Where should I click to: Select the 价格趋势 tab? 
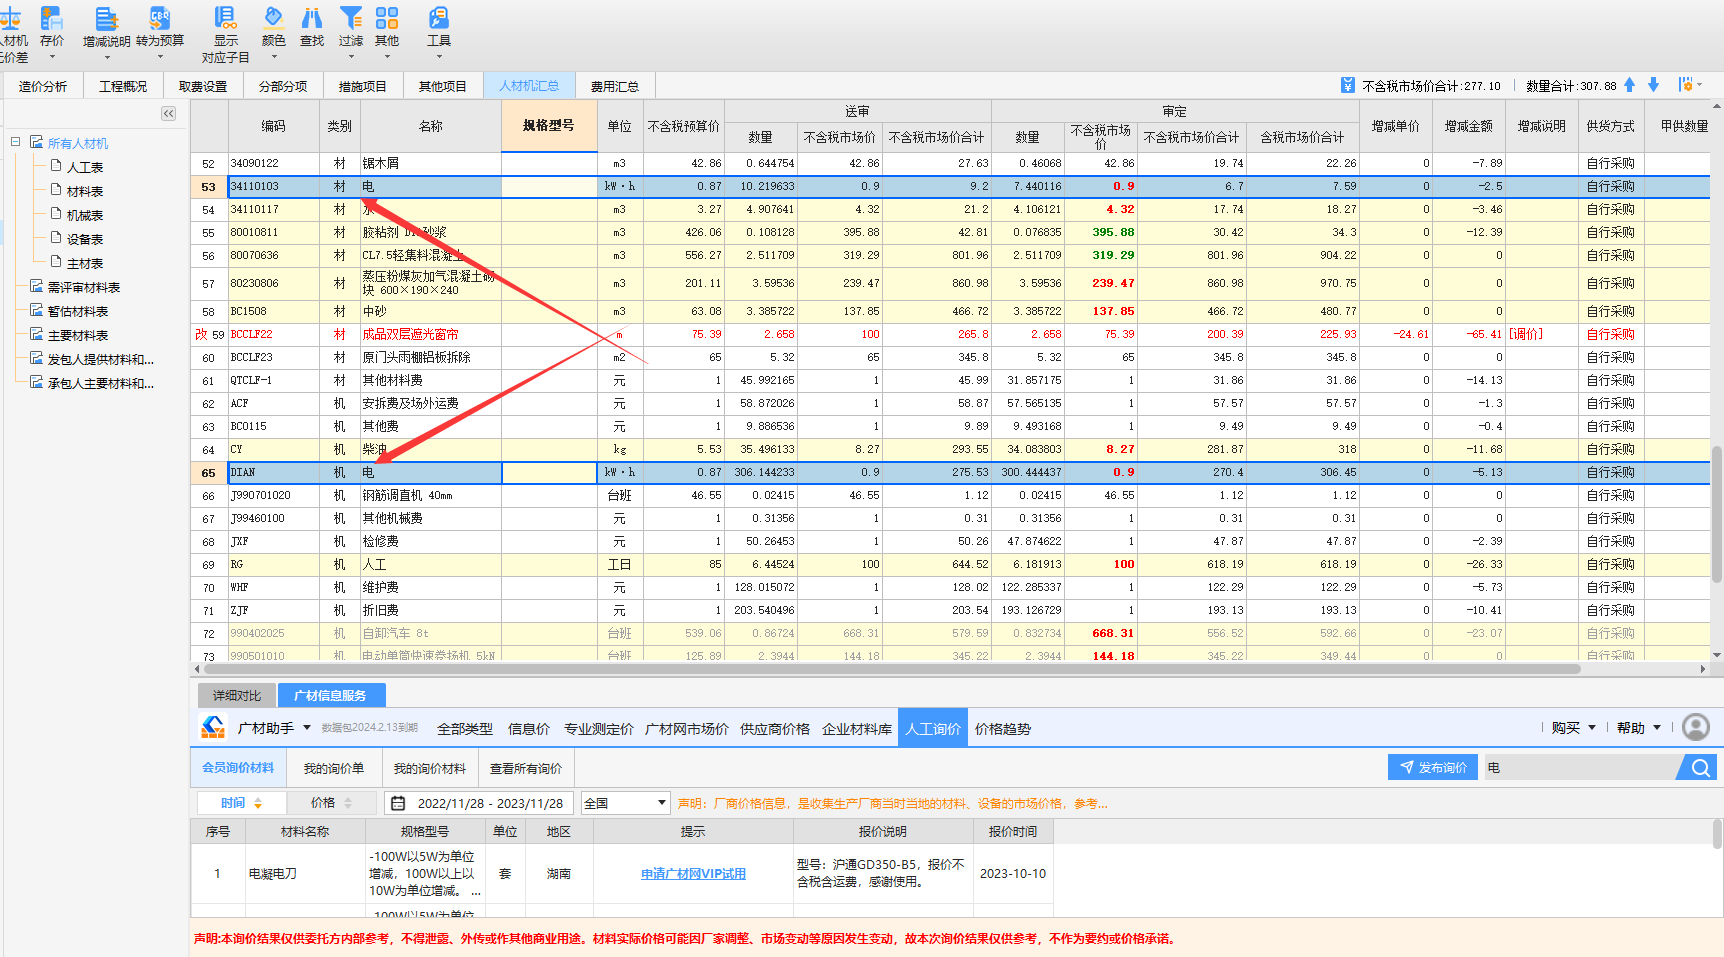click(1003, 729)
